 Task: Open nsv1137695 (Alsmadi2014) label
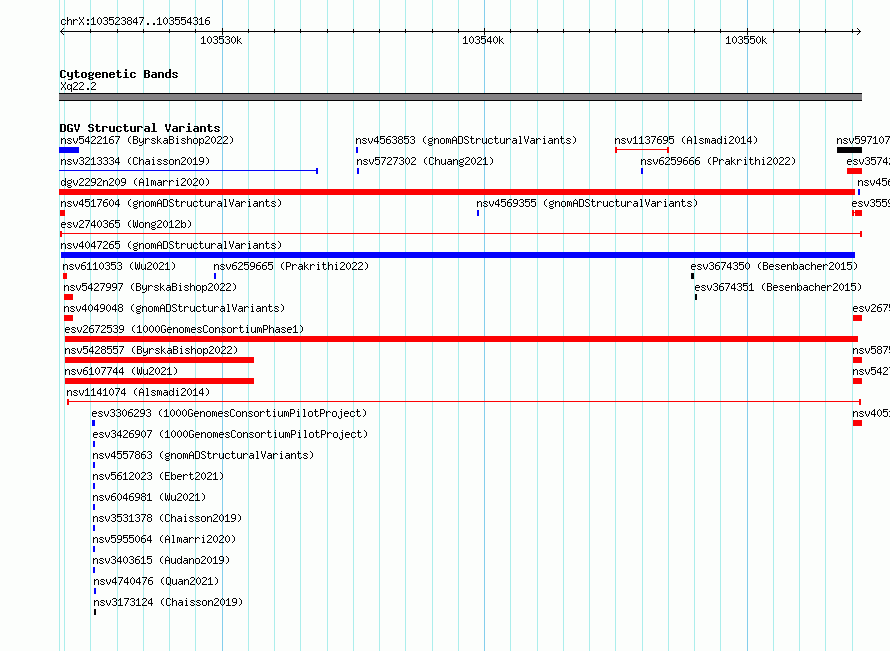coord(686,140)
